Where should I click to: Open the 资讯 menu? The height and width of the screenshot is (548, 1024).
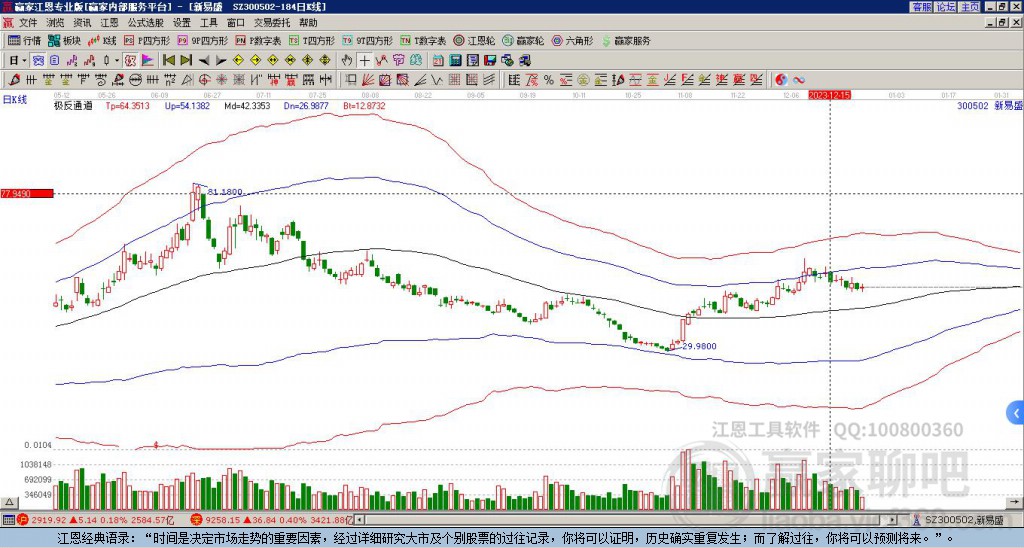[x=82, y=23]
